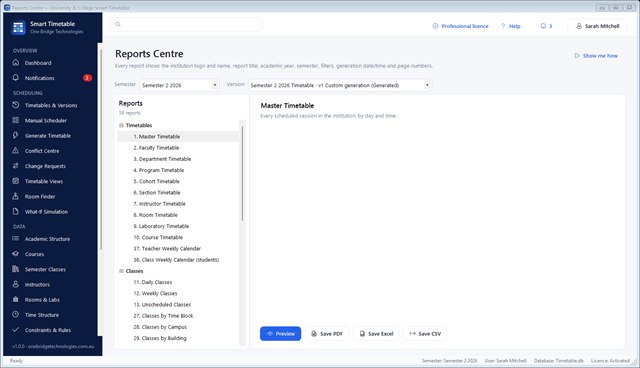Screen dimensions: 640x368
Task: Select 1. Master Timetable report
Action: (178, 137)
